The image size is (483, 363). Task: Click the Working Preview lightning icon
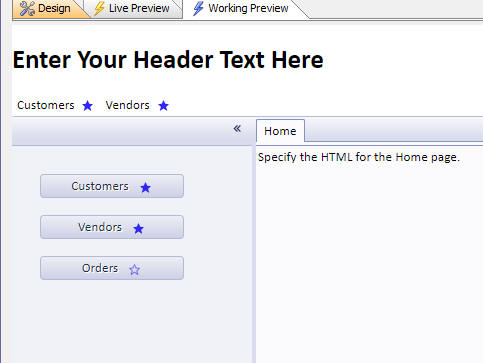[198, 8]
